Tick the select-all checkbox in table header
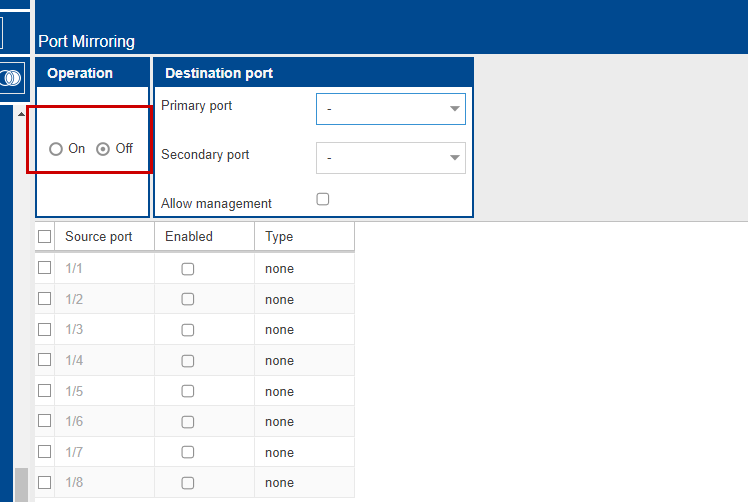Screen dimensions: 748x502 click(x=44, y=236)
